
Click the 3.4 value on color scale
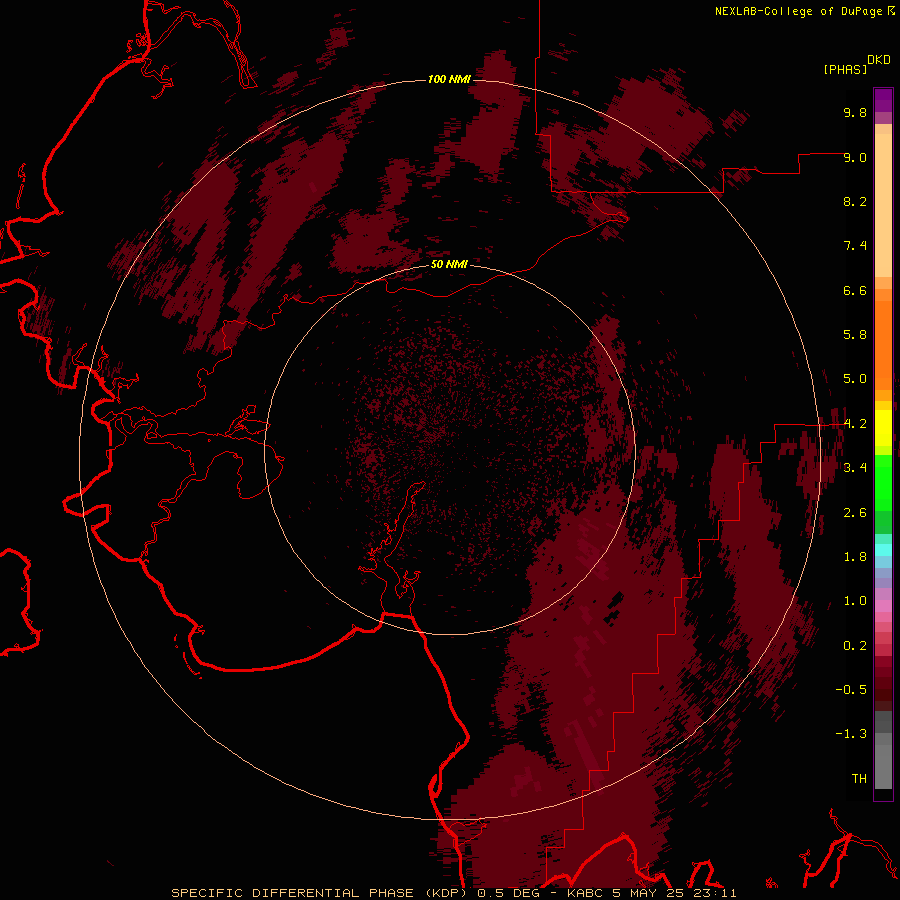click(855, 468)
